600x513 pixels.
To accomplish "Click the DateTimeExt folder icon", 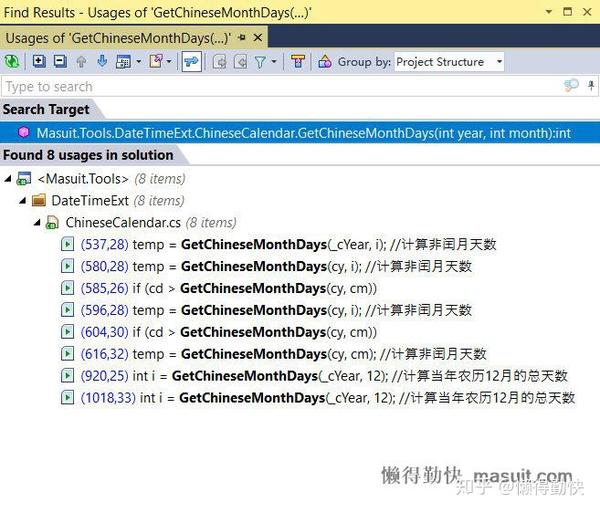I will pos(39,200).
